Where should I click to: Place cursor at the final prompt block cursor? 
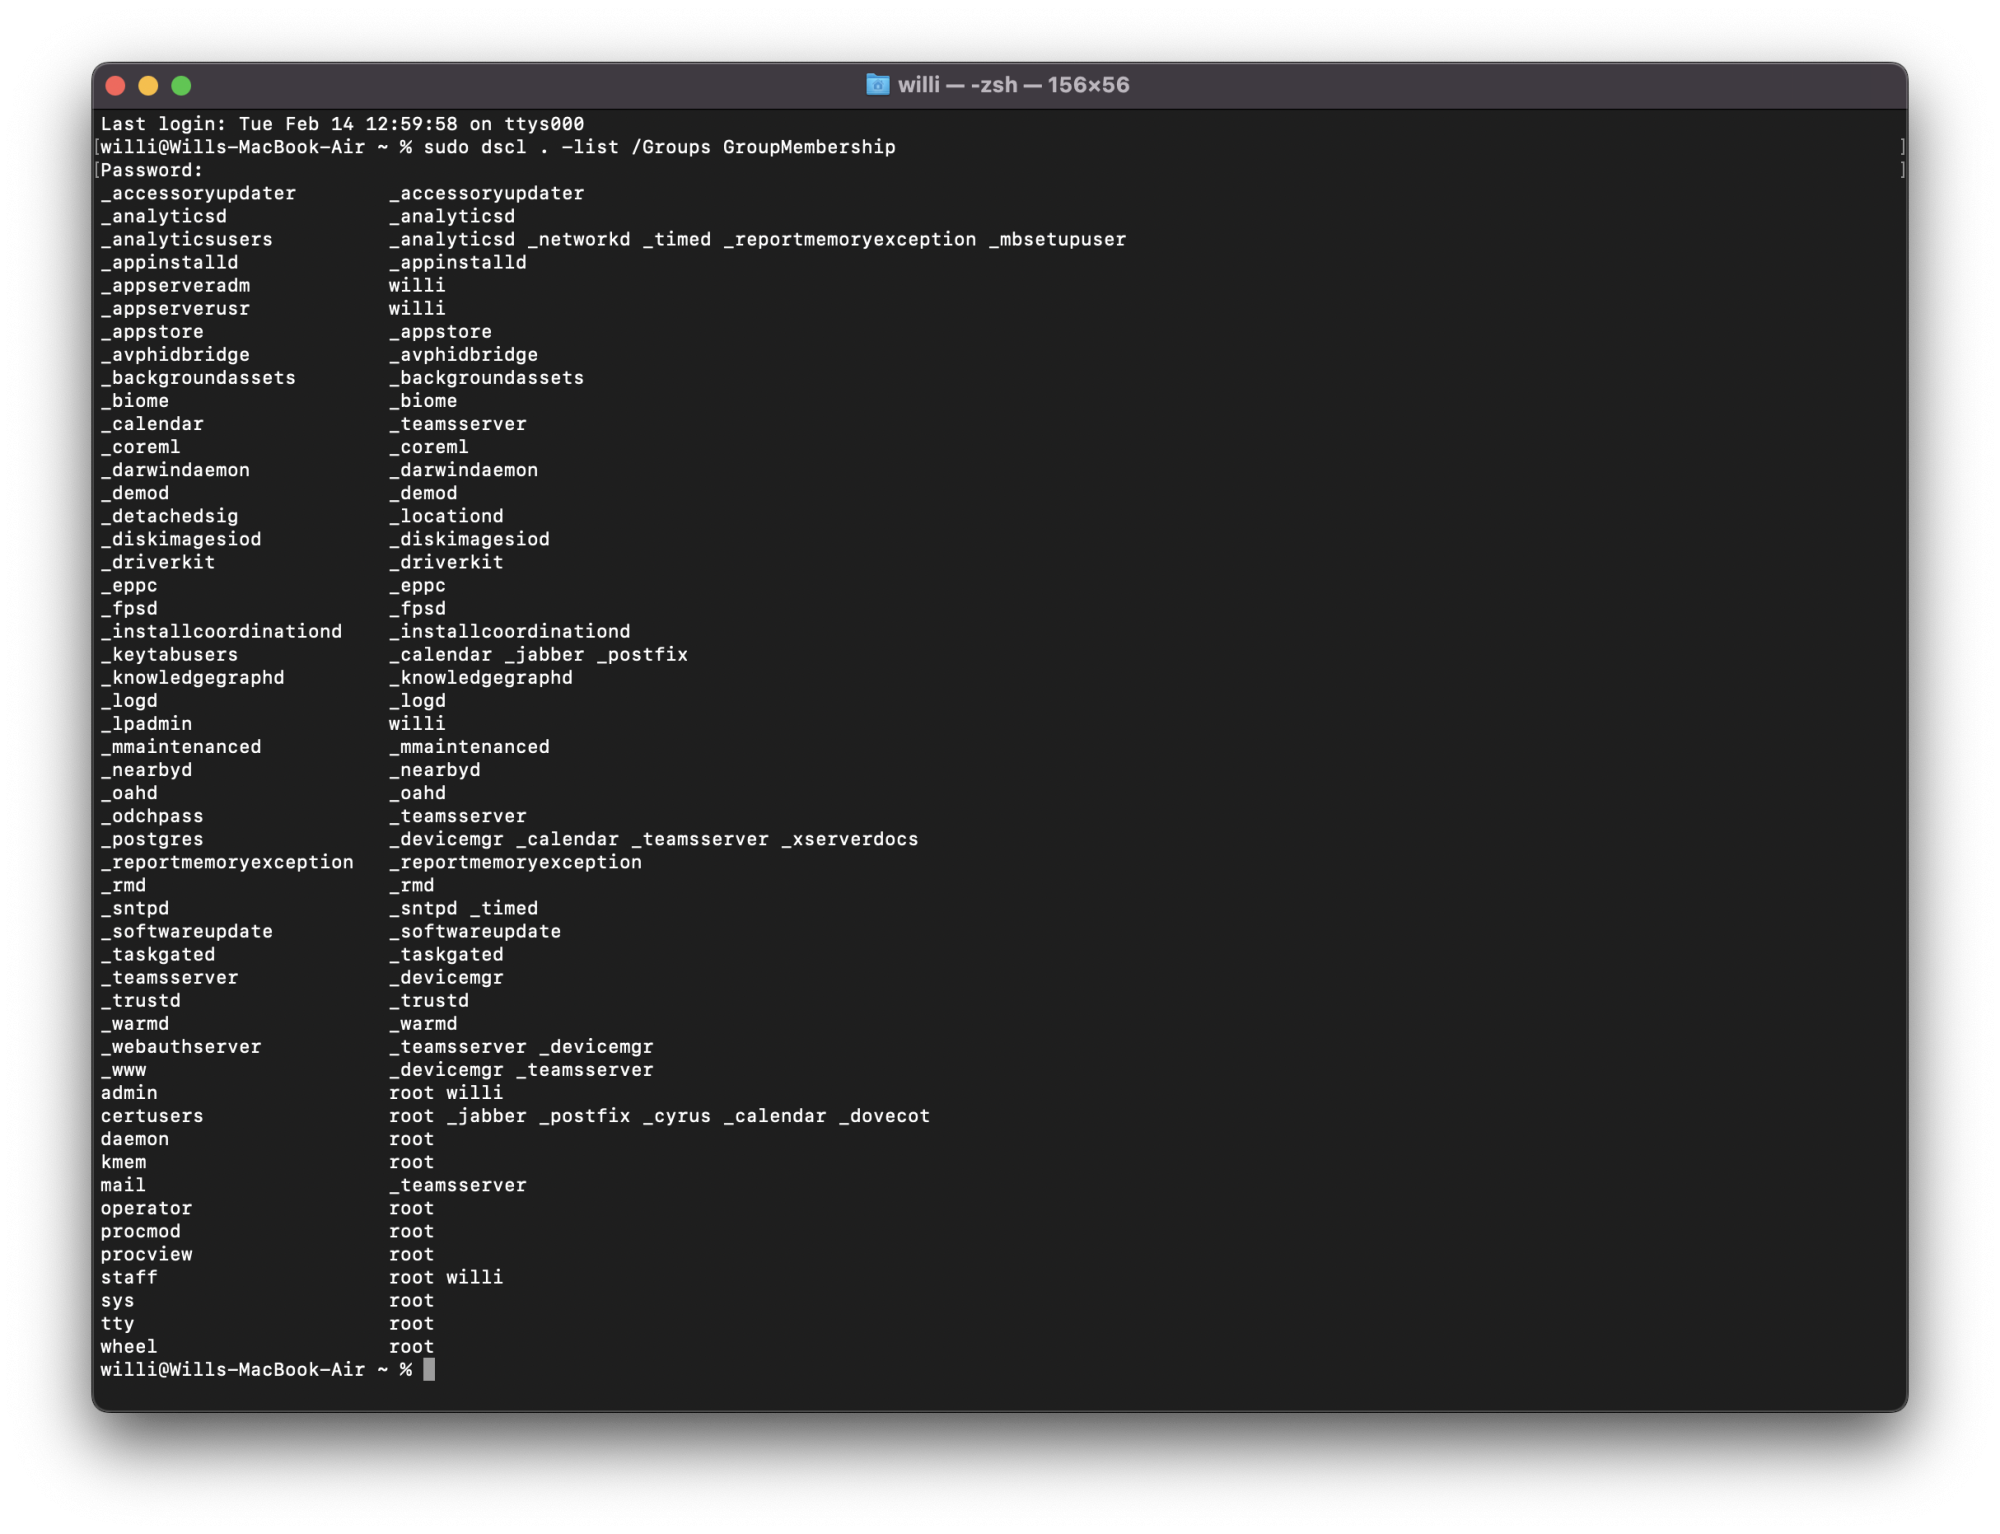[x=429, y=1370]
